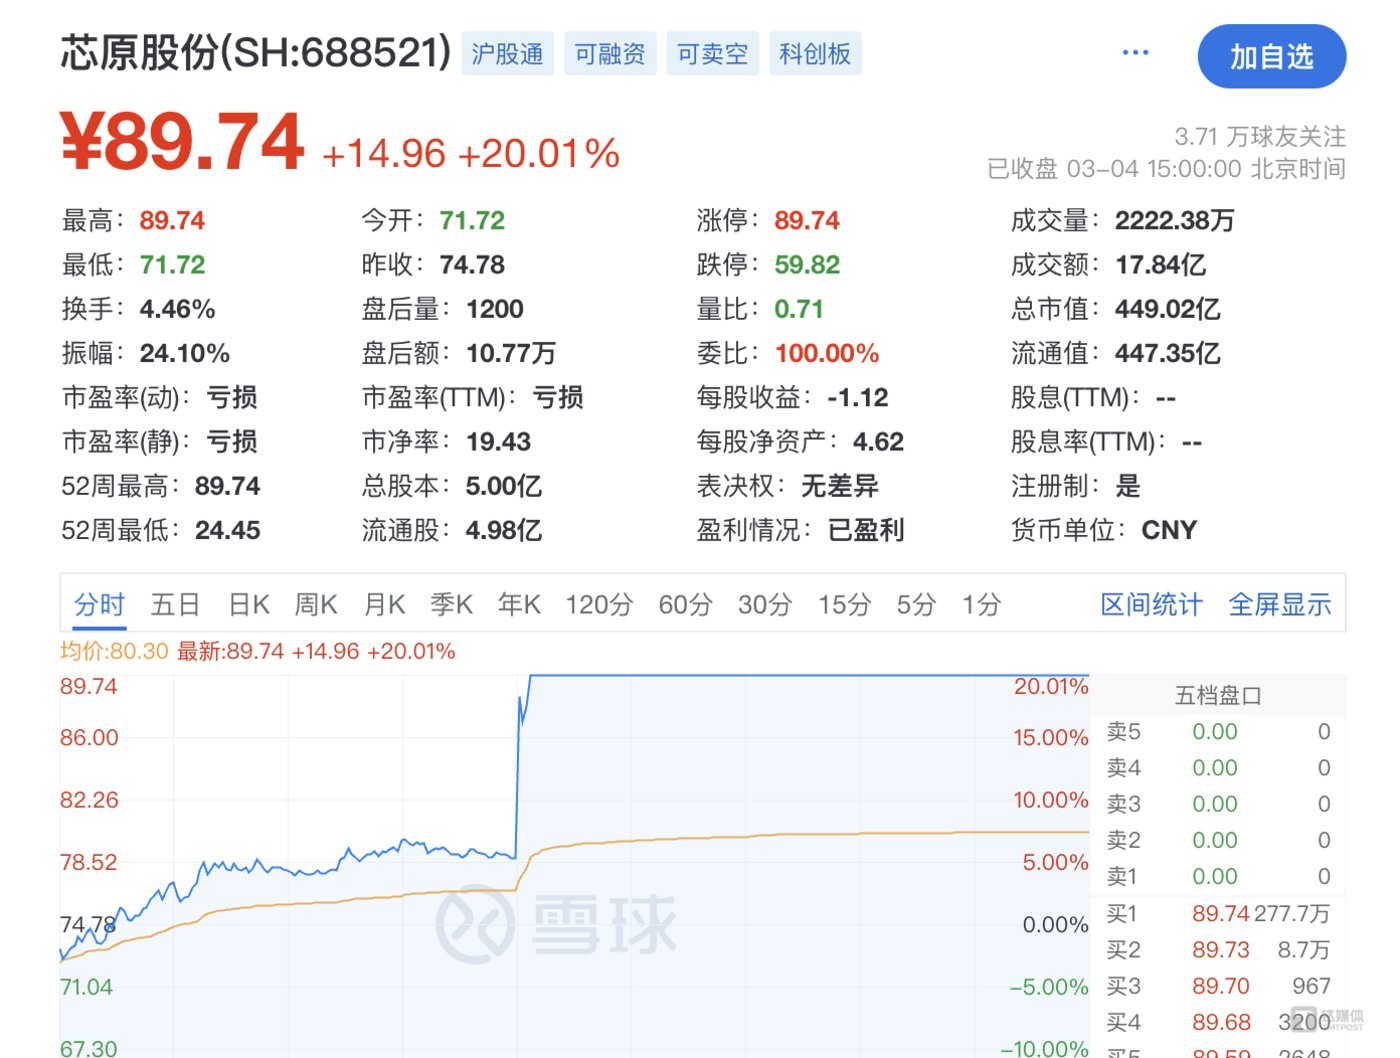Viewport: 1400px width, 1058px height.
Task: Click the 流通值 value 447.35亿
Action: [x=1168, y=353]
